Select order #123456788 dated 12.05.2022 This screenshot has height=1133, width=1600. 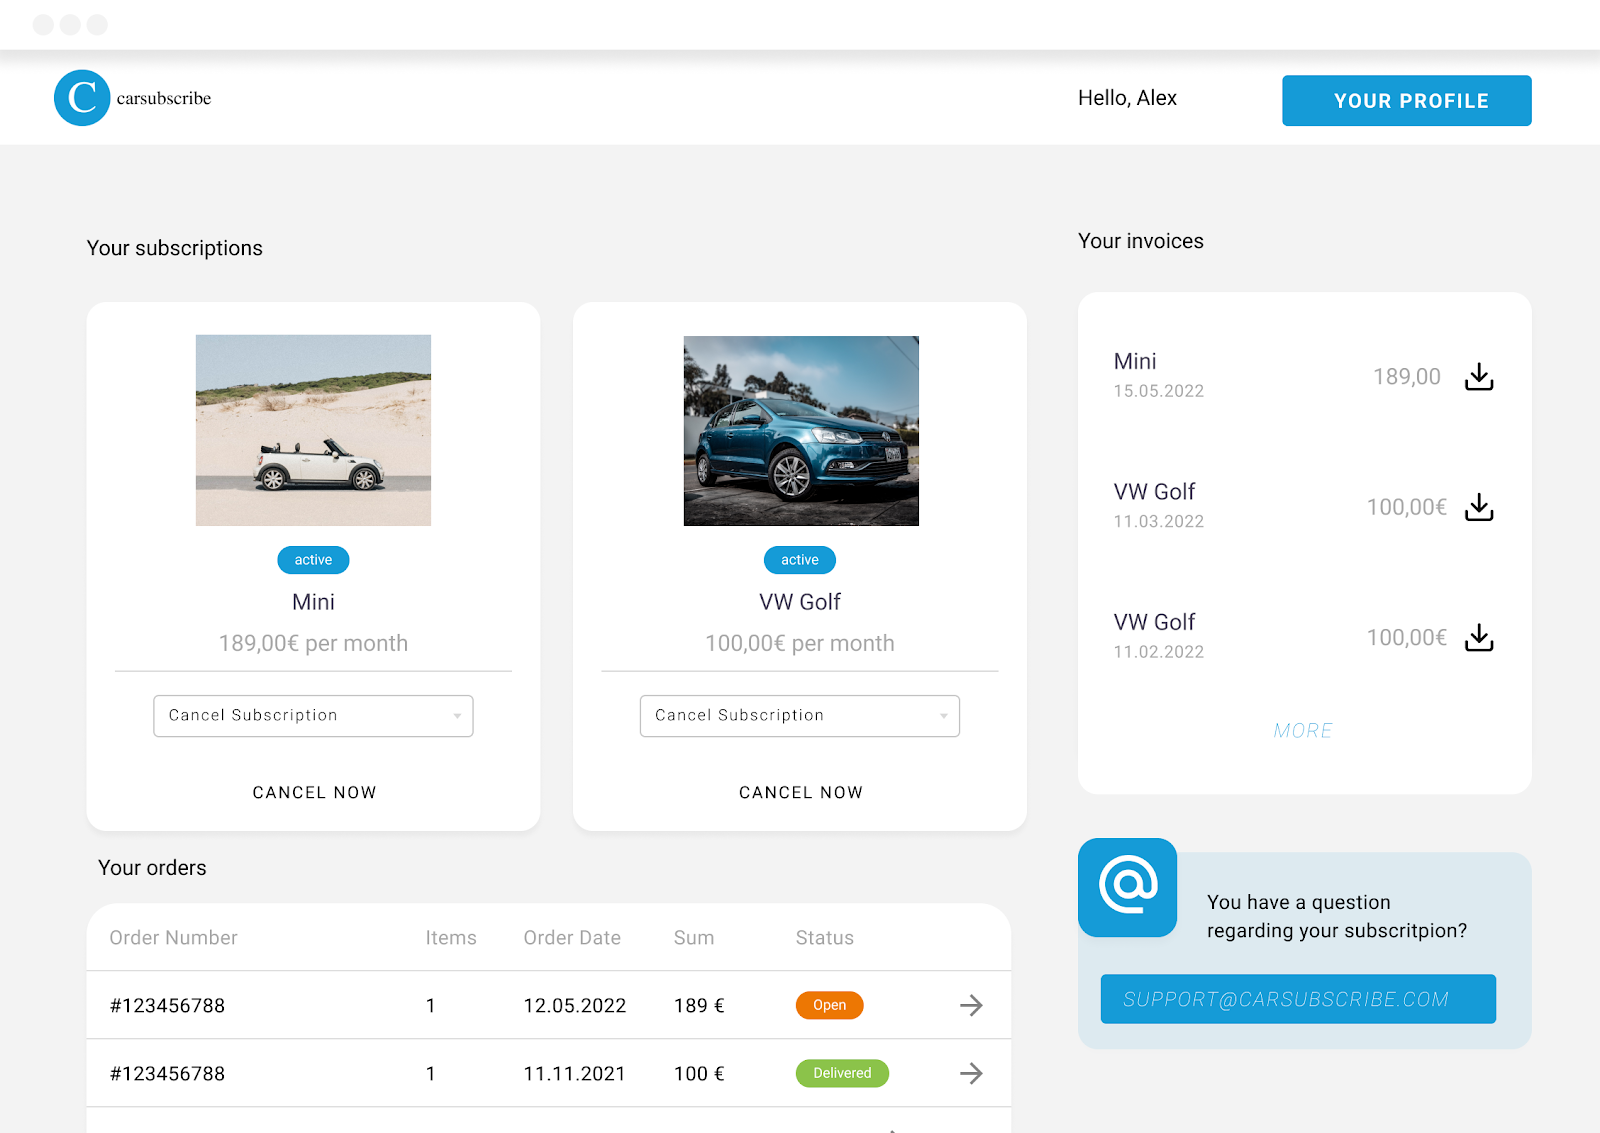point(549,1005)
